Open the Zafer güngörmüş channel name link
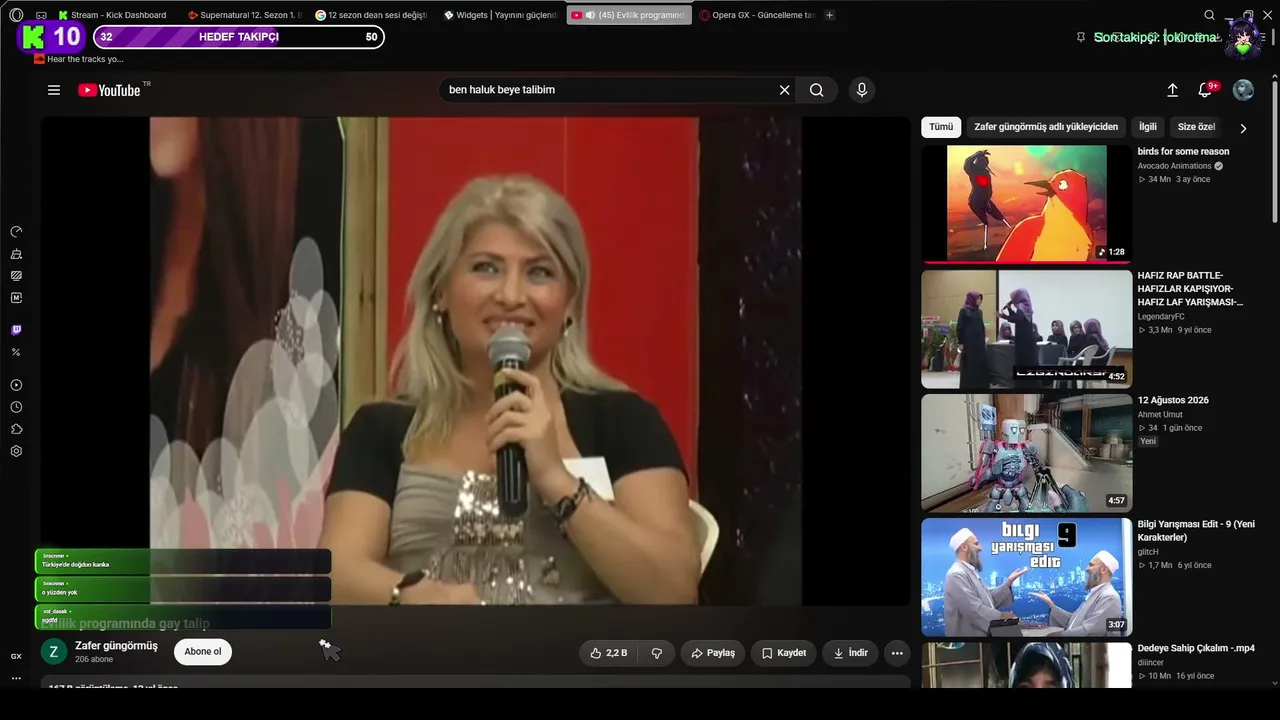The image size is (1280, 720). tap(116, 646)
